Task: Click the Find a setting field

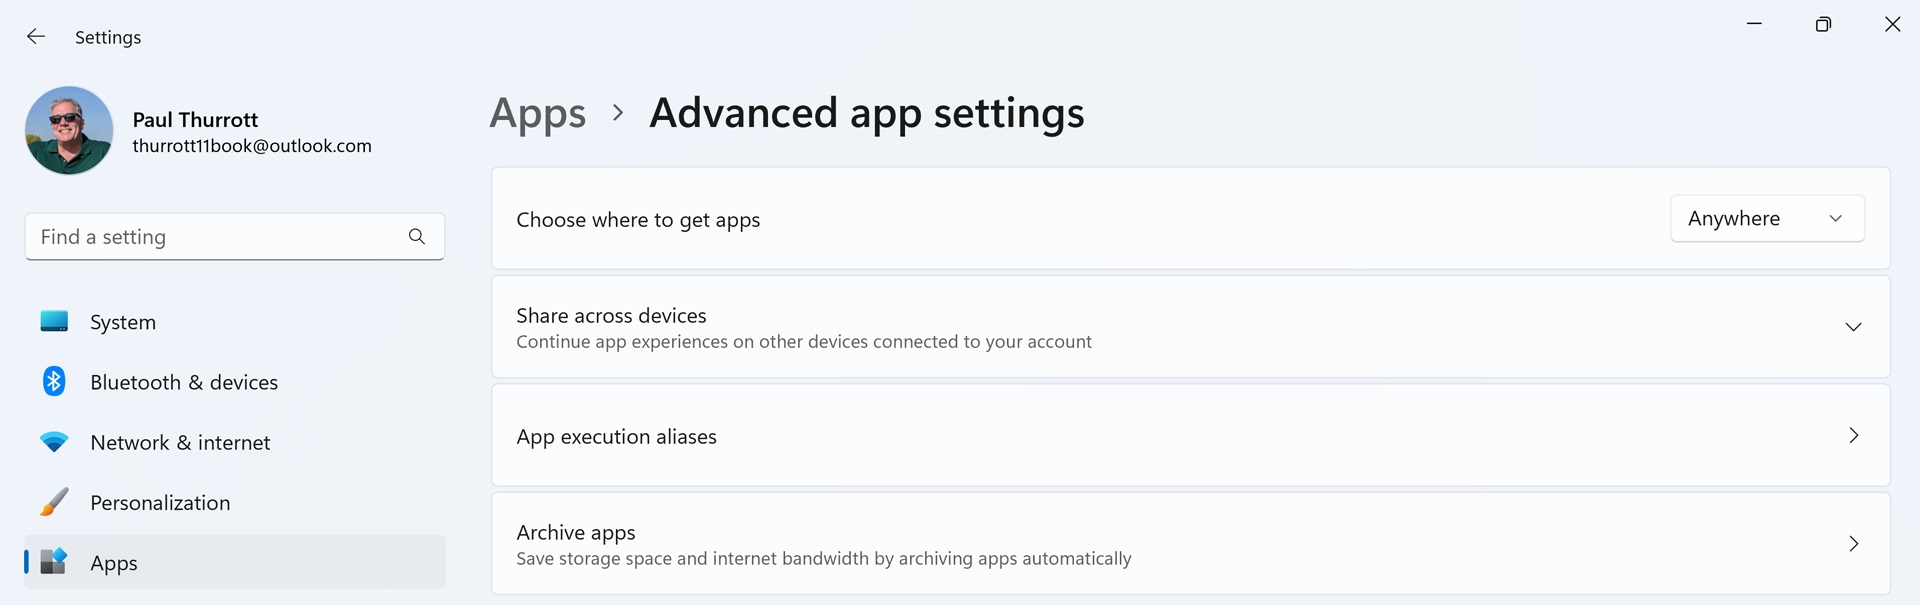Action: point(215,237)
